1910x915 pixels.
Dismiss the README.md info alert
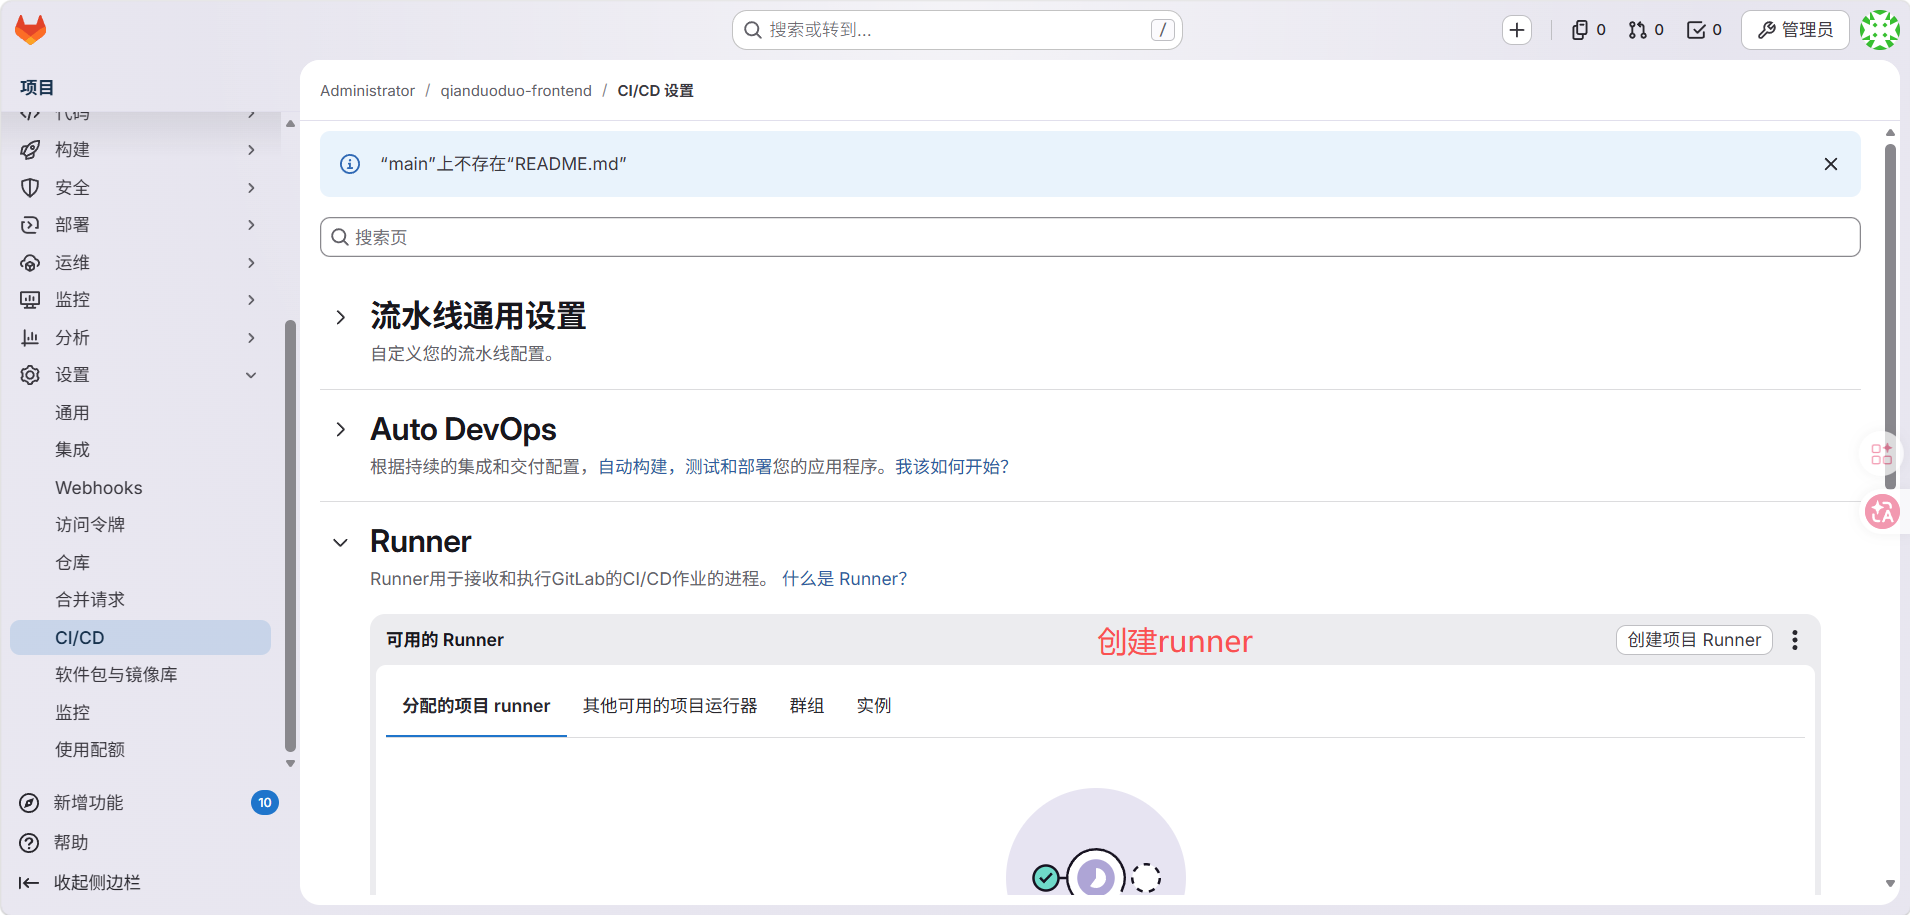point(1831,164)
